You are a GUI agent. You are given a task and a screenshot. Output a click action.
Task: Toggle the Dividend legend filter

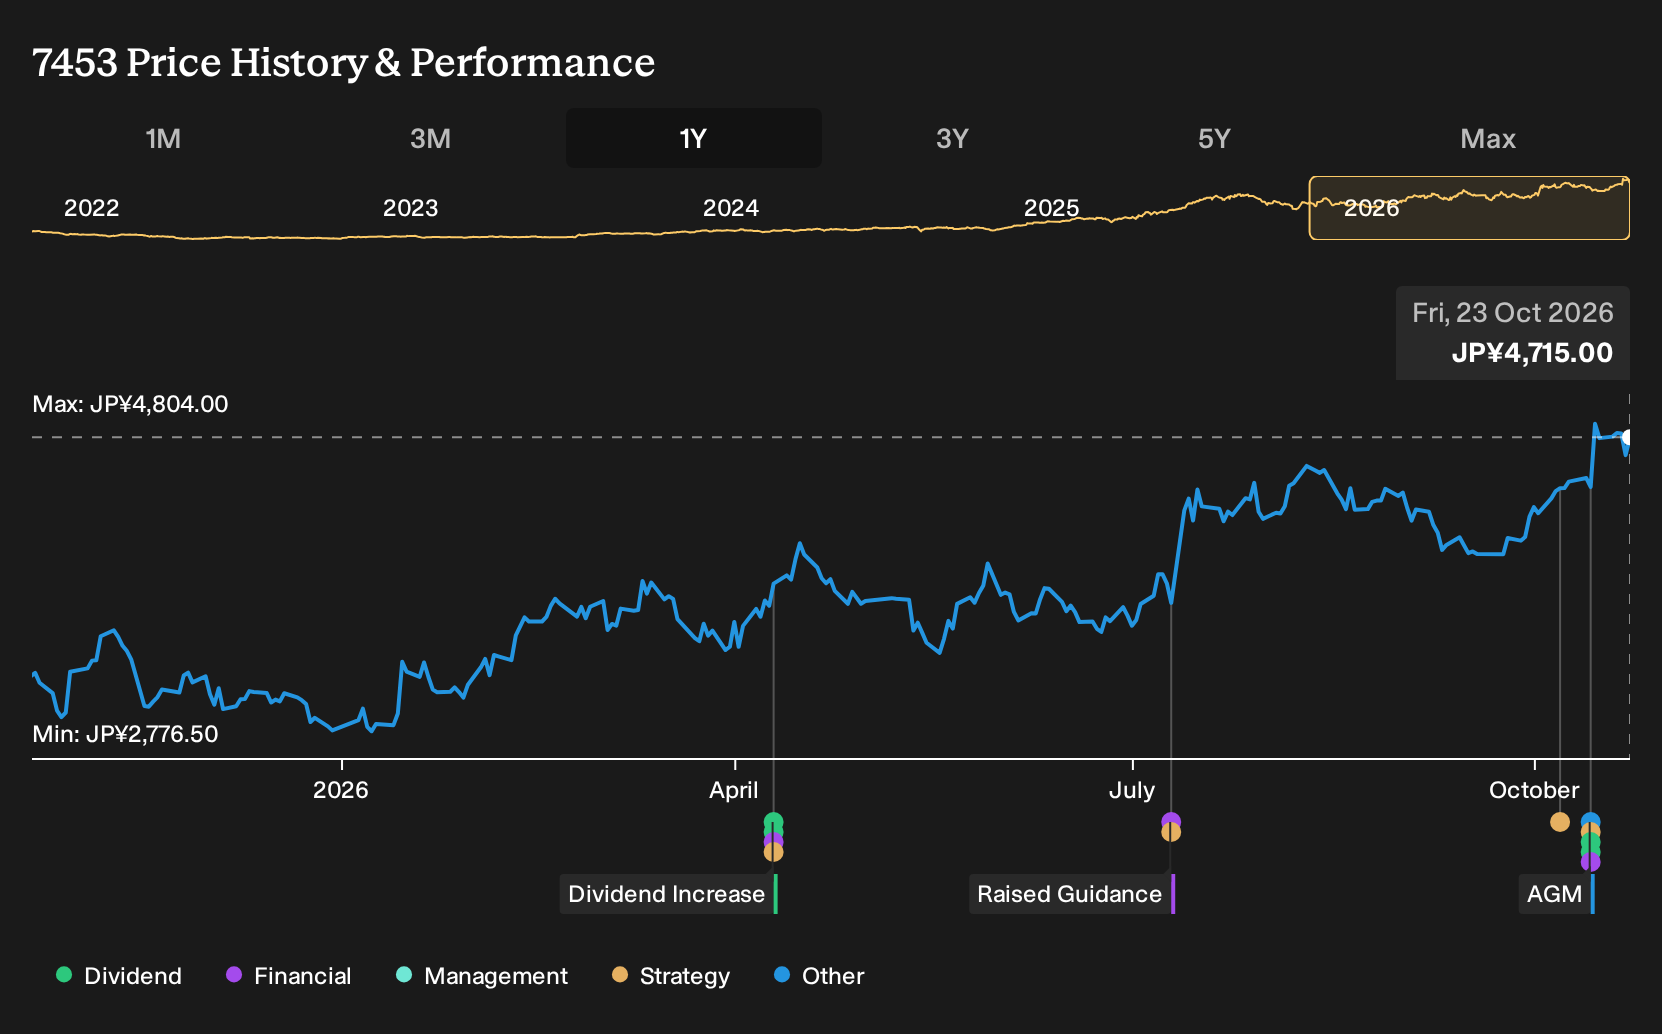pos(119,975)
